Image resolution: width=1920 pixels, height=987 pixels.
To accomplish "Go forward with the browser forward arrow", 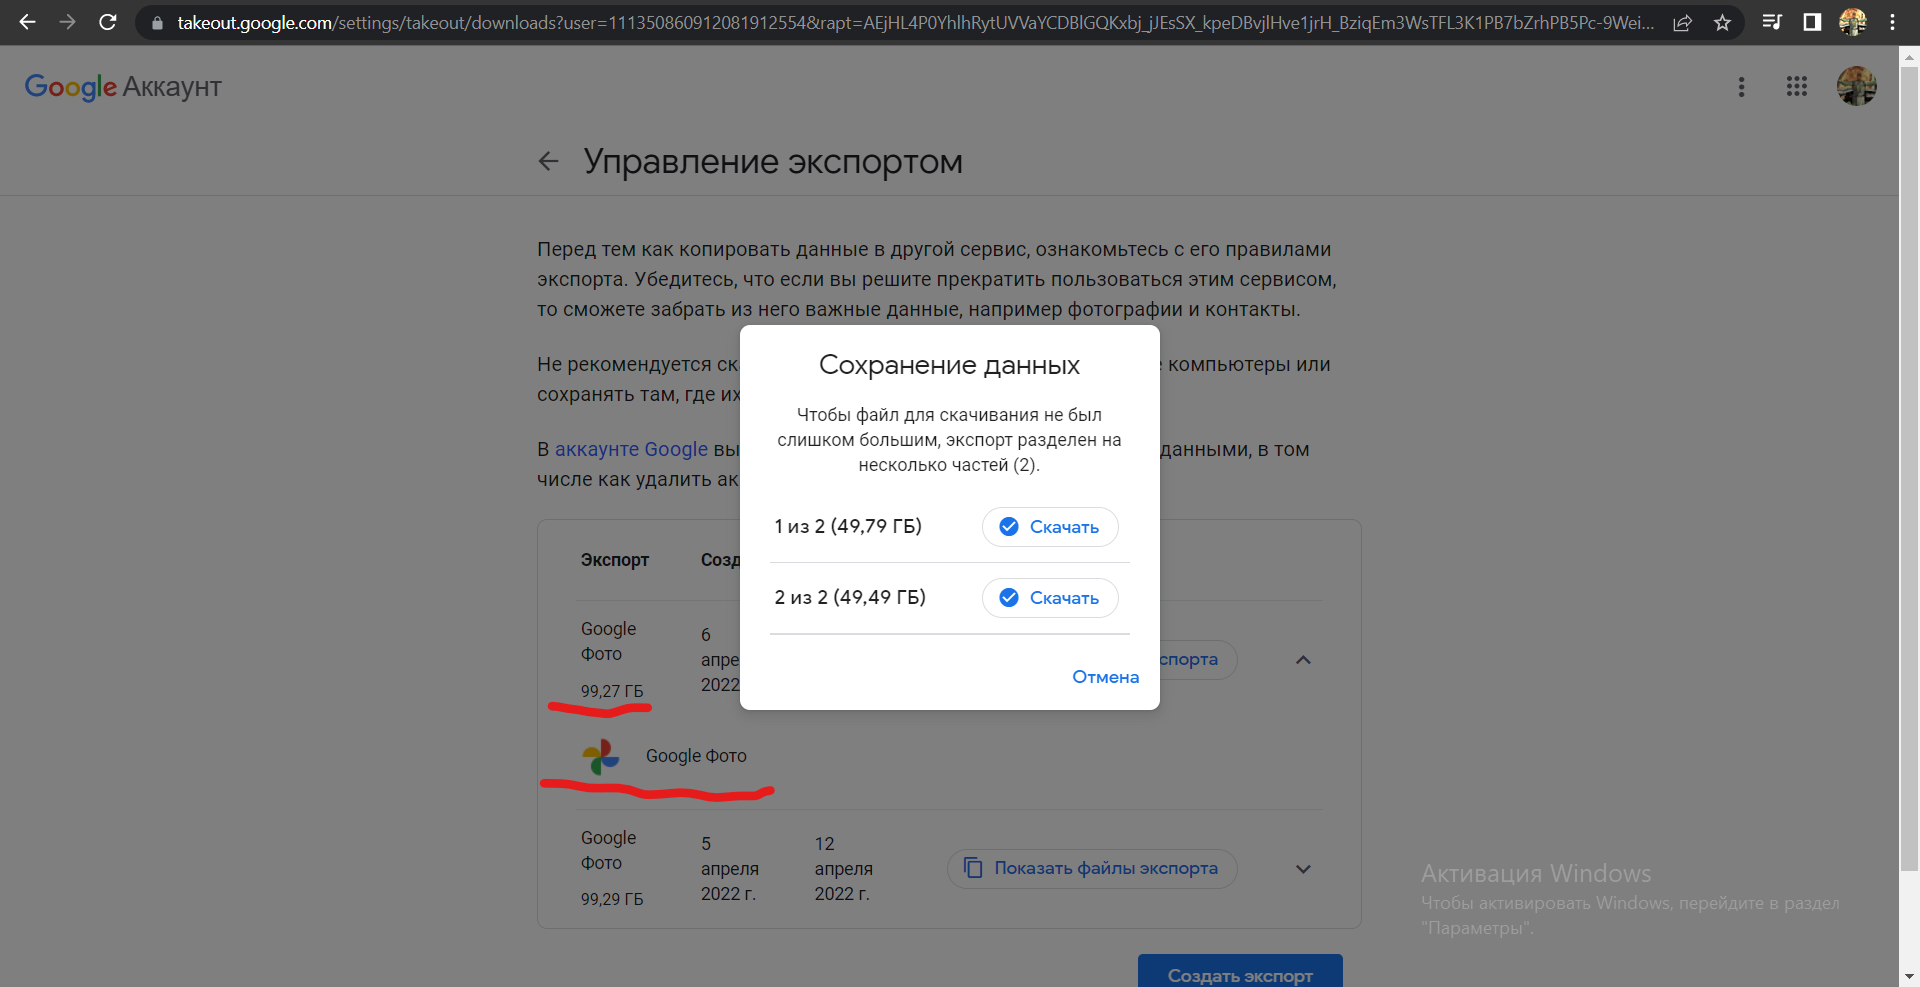I will 67,22.
